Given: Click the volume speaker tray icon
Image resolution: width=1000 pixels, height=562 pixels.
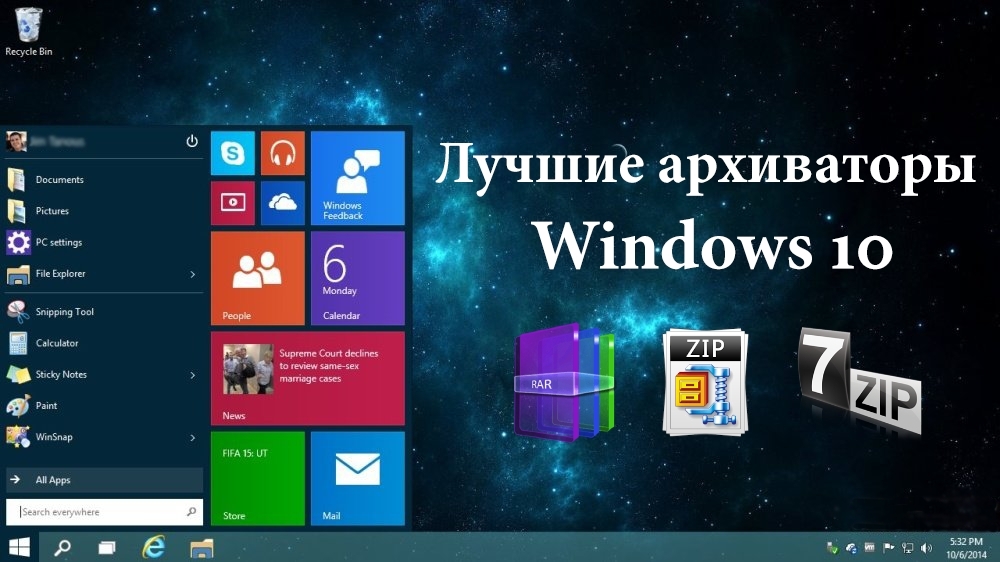Looking at the screenshot, I should 926,548.
